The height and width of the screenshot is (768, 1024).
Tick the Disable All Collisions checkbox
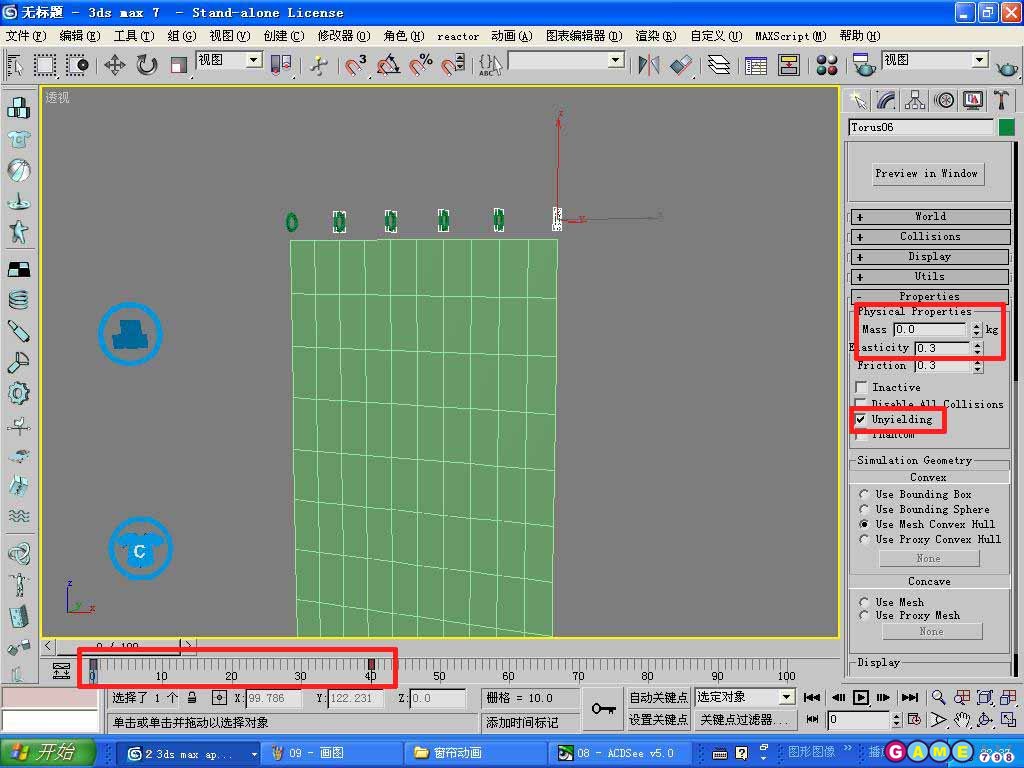tap(861, 404)
